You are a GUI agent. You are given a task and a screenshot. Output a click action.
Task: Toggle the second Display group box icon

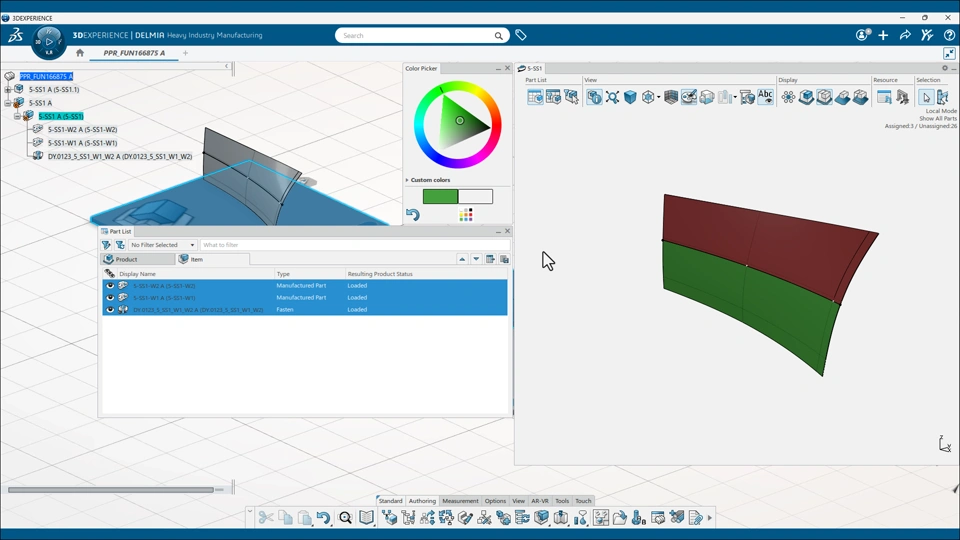pos(806,97)
